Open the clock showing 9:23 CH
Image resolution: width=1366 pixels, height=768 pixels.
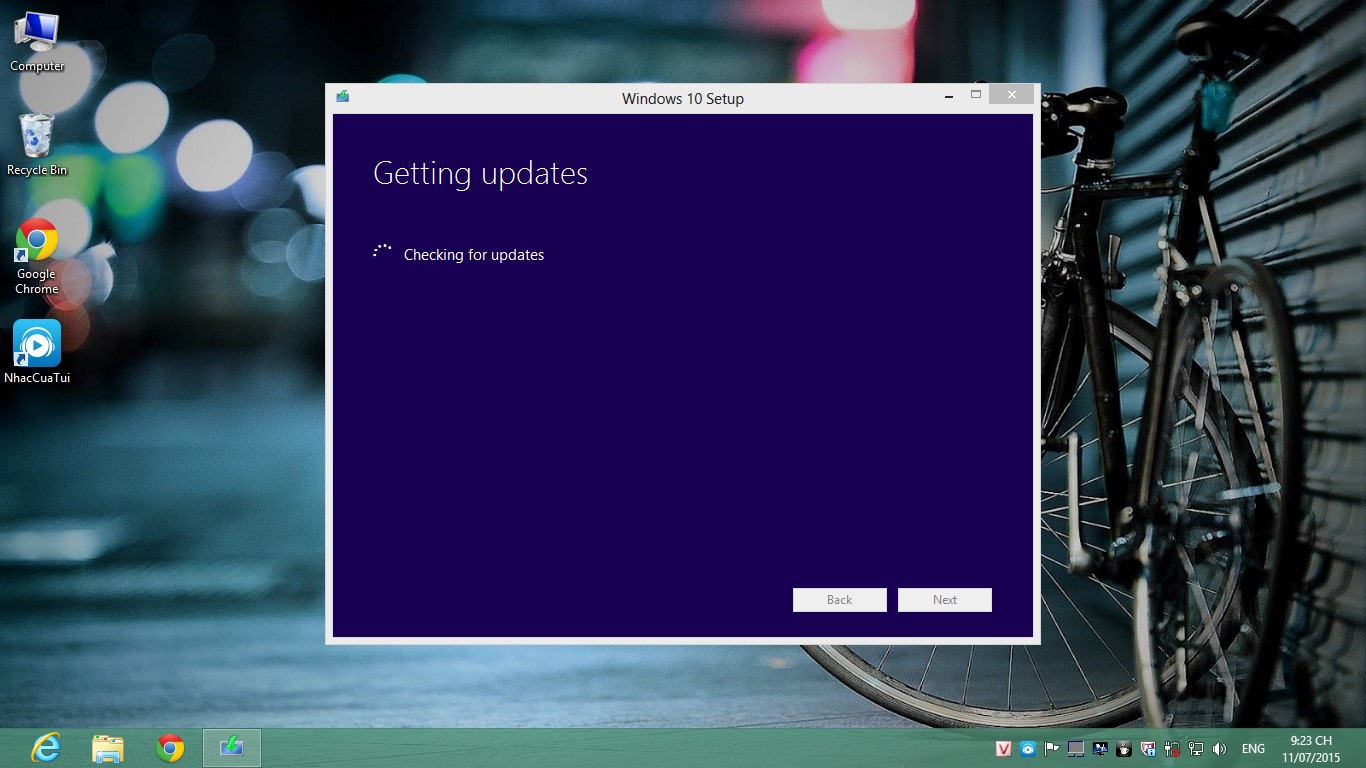click(x=1311, y=748)
